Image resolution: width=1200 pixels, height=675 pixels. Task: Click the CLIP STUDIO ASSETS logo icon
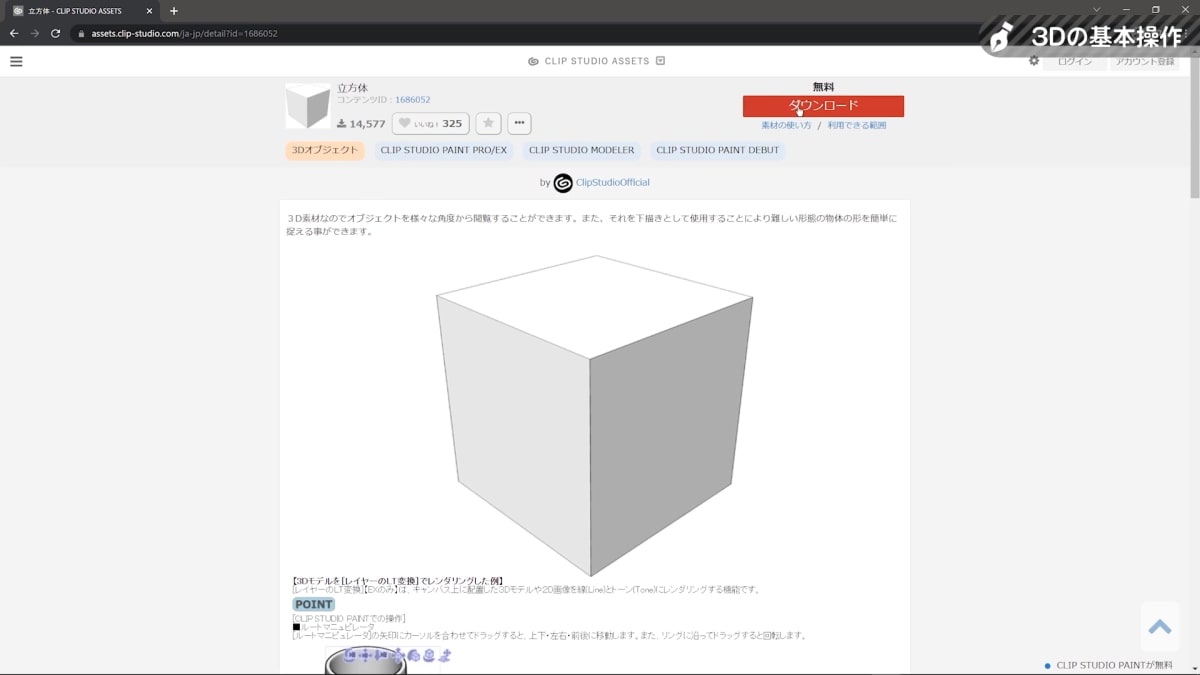pyautogui.click(x=534, y=61)
